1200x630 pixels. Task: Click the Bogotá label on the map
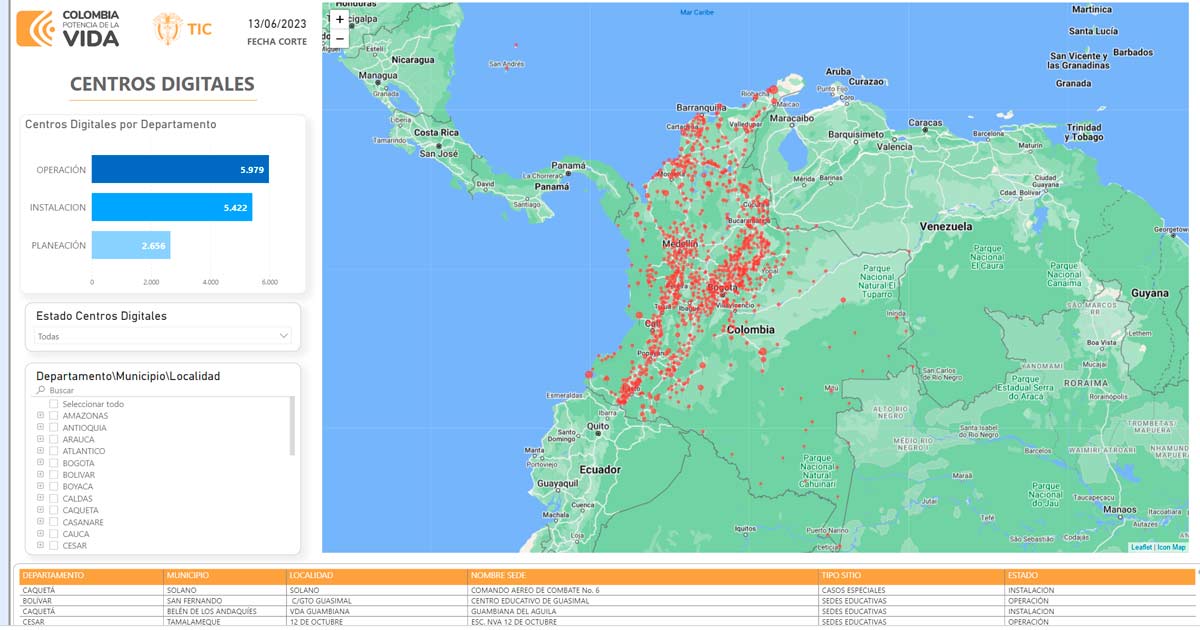click(x=723, y=287)
